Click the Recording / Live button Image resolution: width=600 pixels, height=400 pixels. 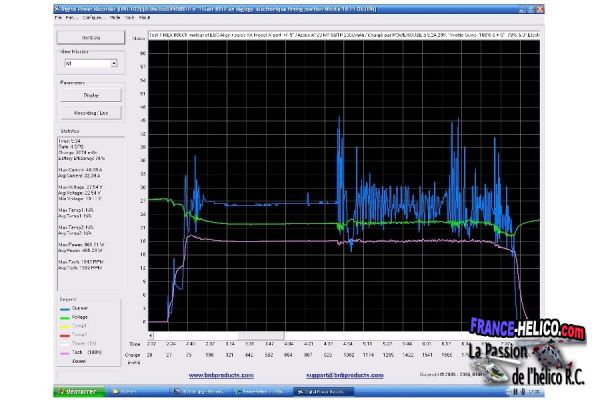click(x=91, y=114)
